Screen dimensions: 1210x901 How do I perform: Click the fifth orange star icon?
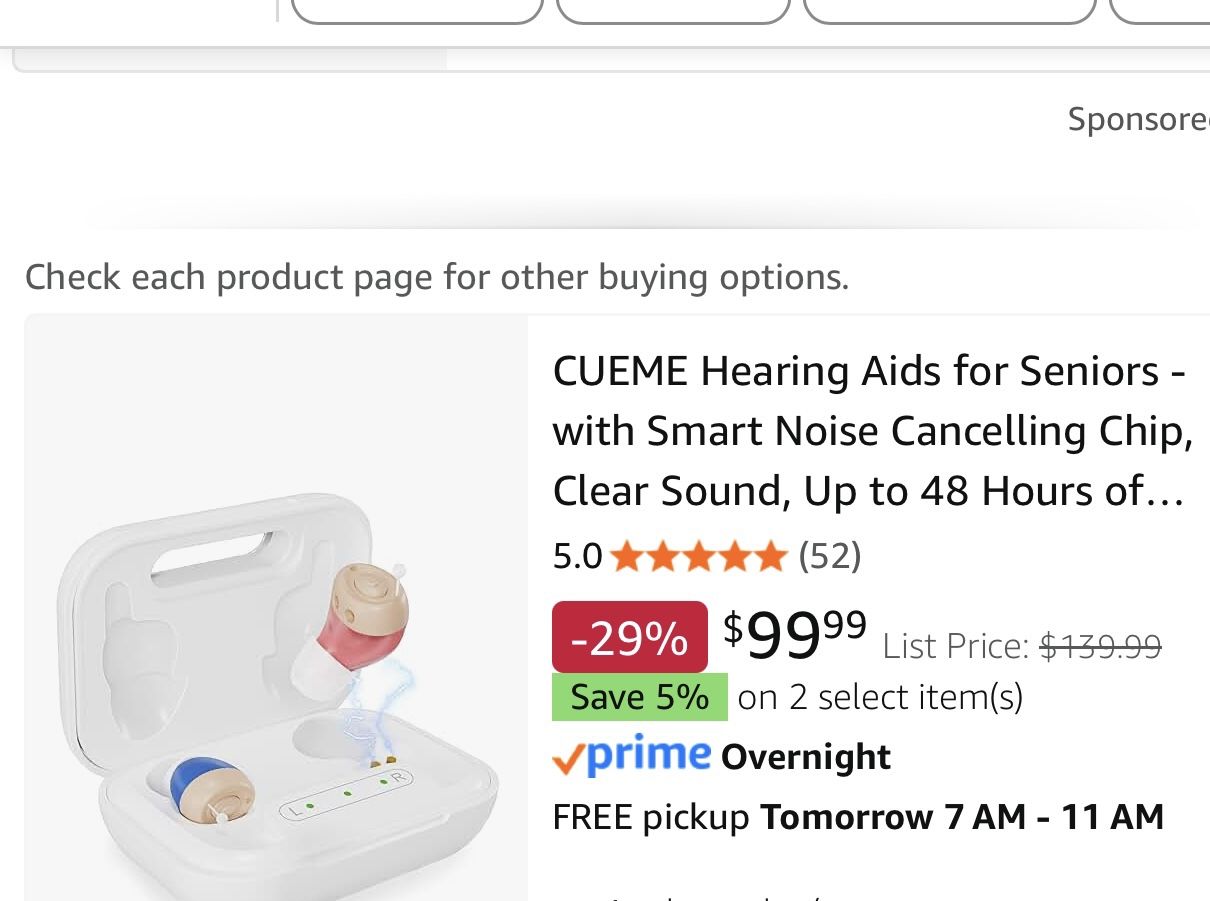click(x=771, y=556)
